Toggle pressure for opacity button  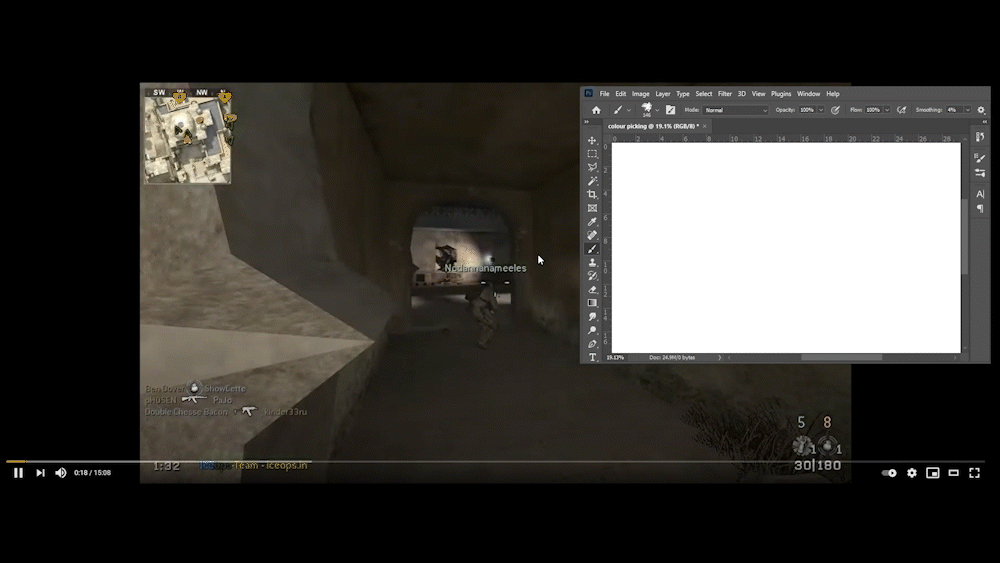click(835, 110)
